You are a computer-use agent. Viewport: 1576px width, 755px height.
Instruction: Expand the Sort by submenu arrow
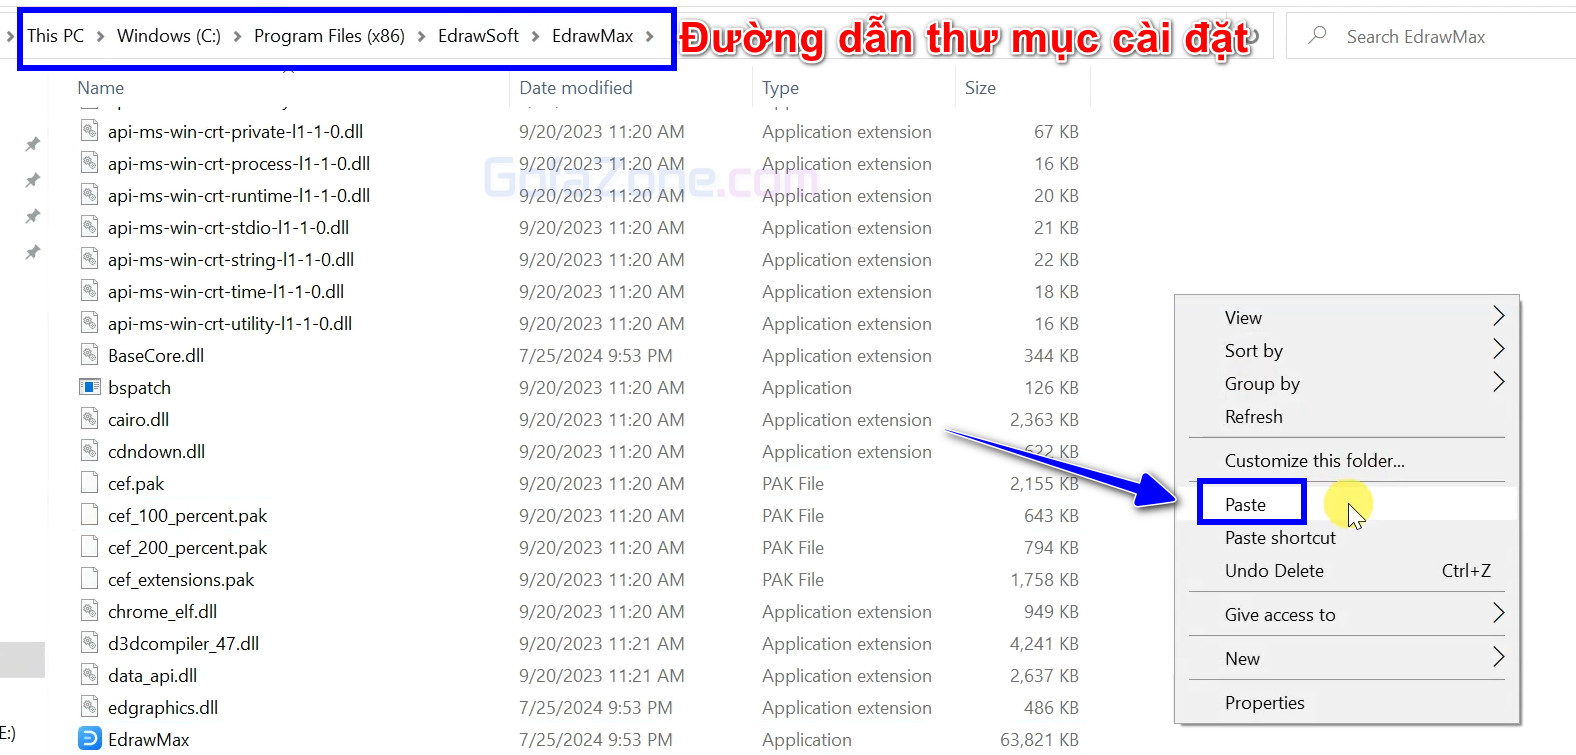(x=1497, y=350)
